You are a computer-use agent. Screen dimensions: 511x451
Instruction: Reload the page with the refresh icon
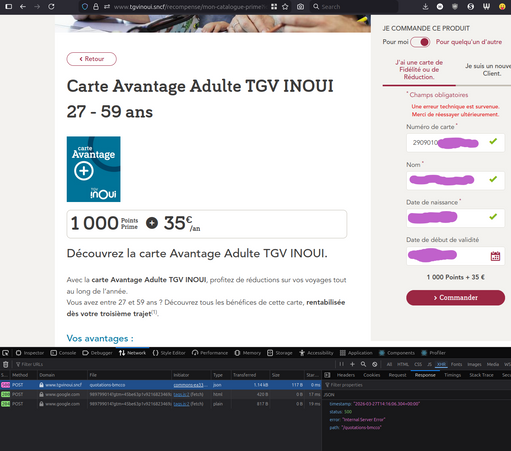click(x=51, y=6)
